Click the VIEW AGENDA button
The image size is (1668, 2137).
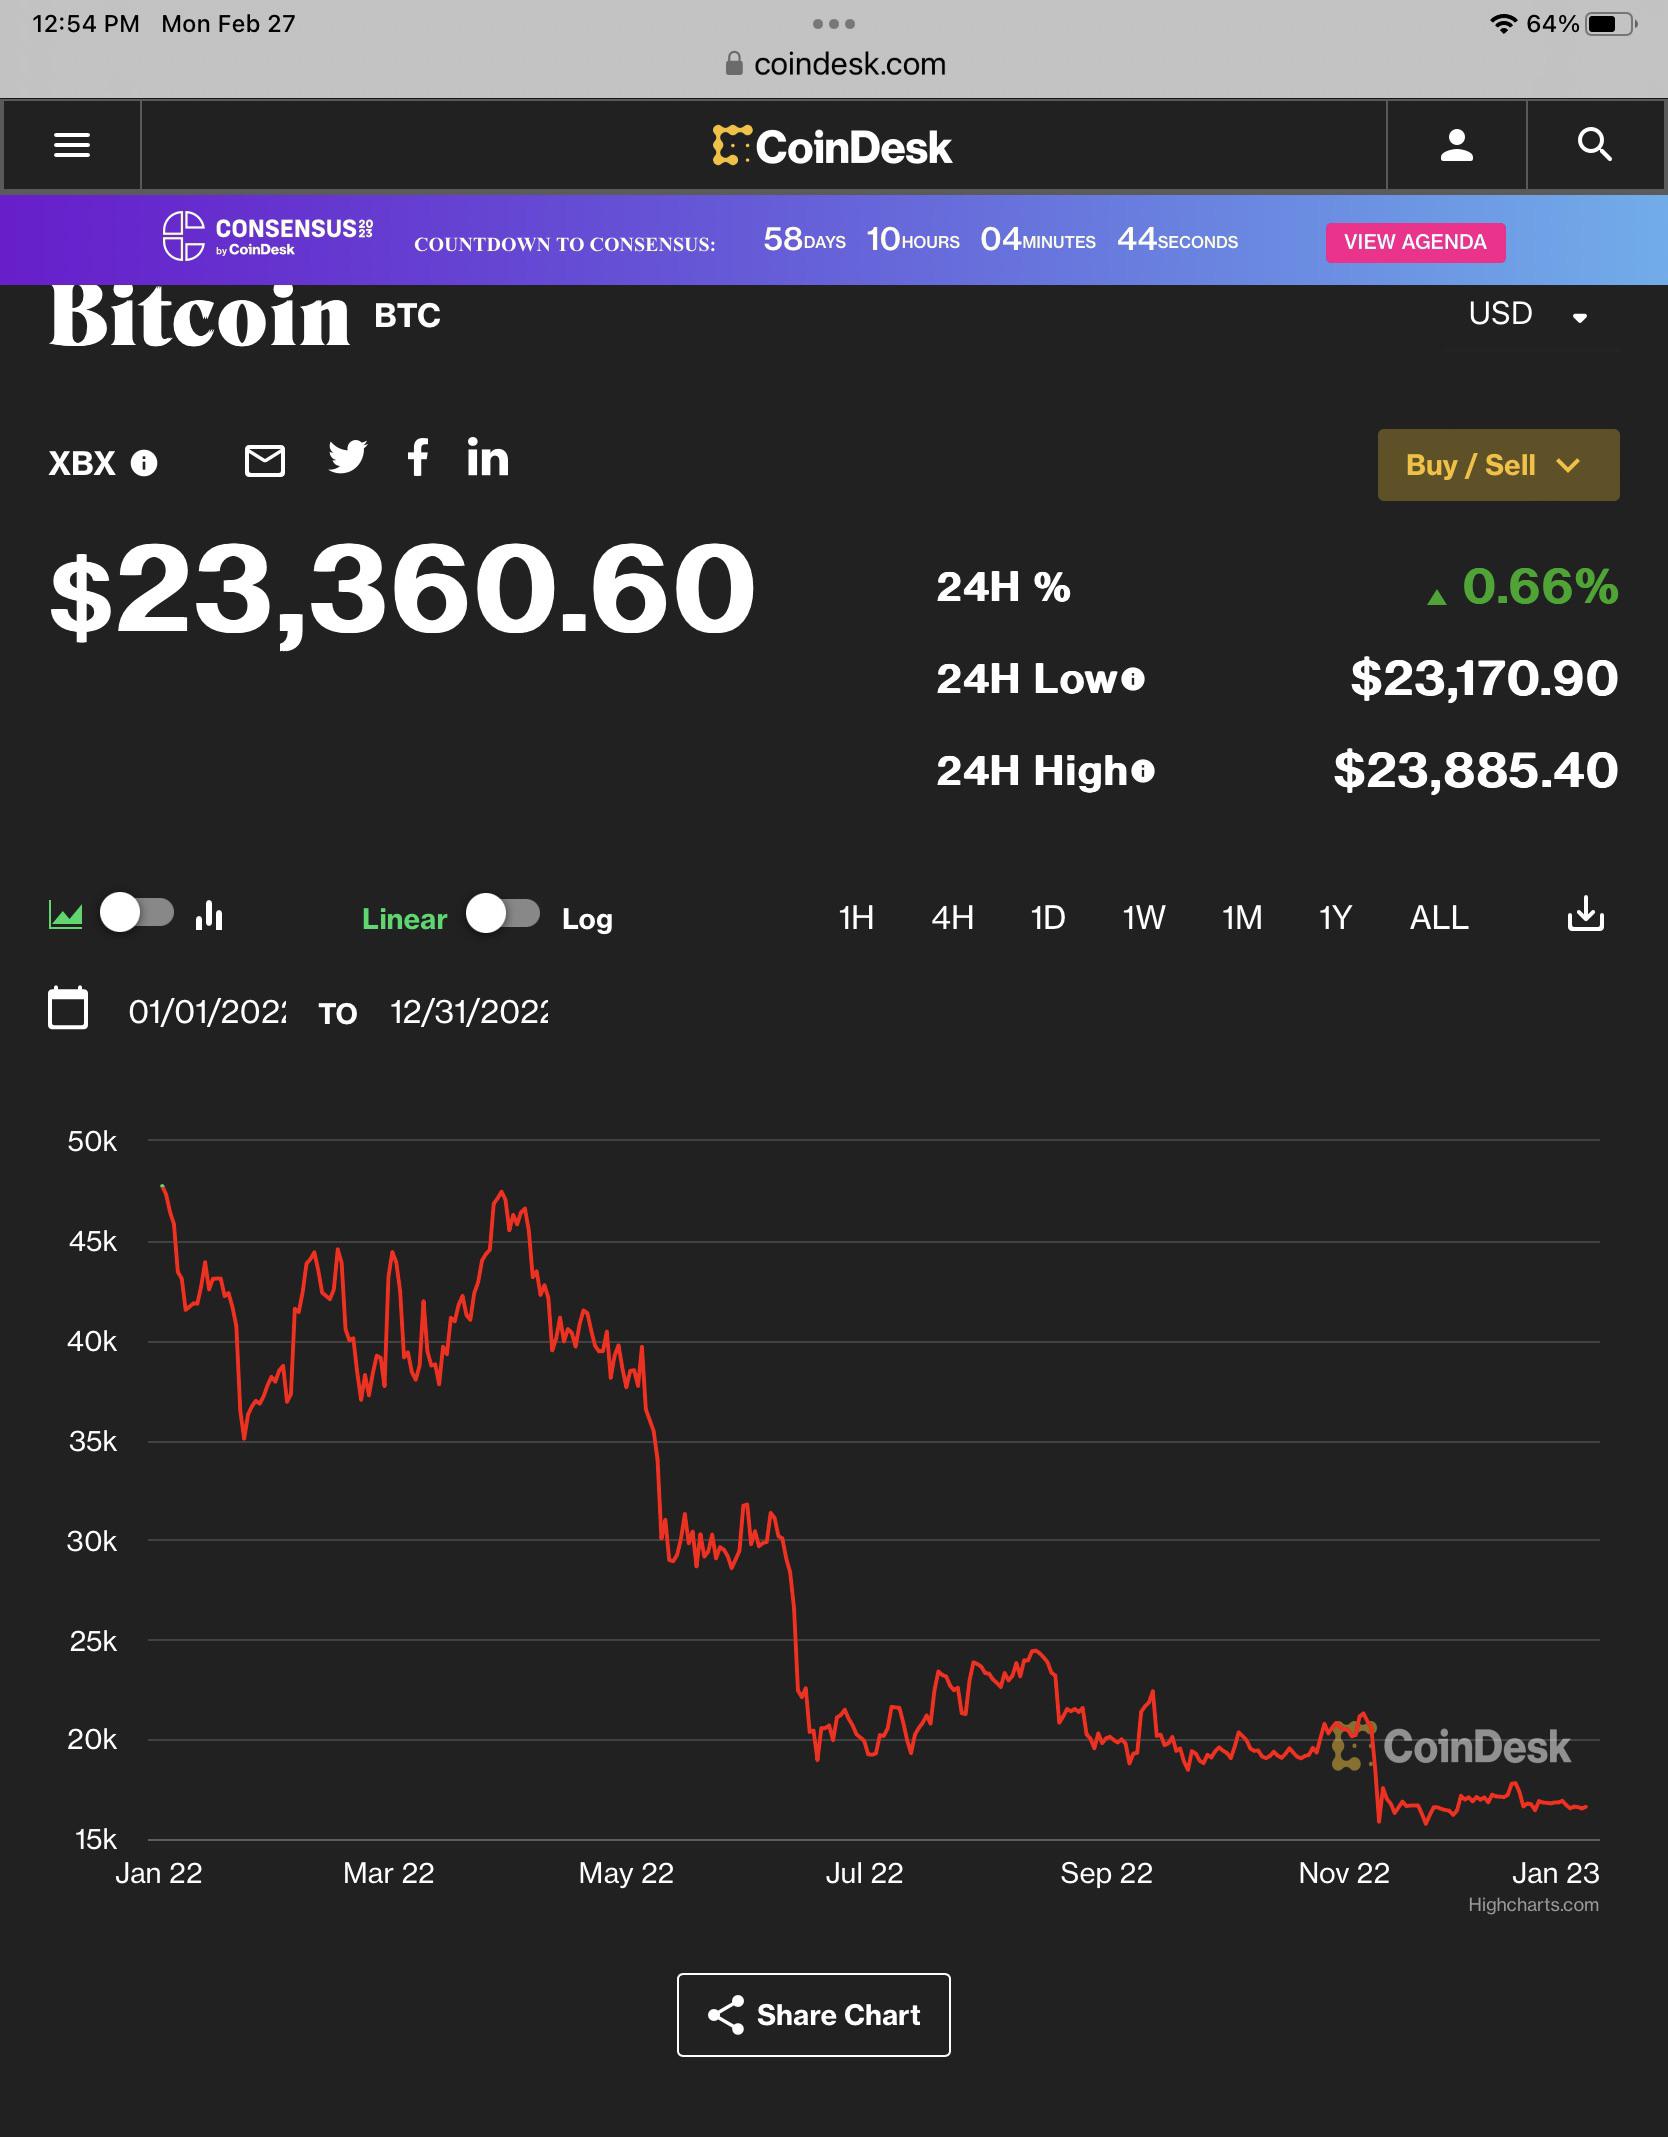click(x=1414, y=242)
